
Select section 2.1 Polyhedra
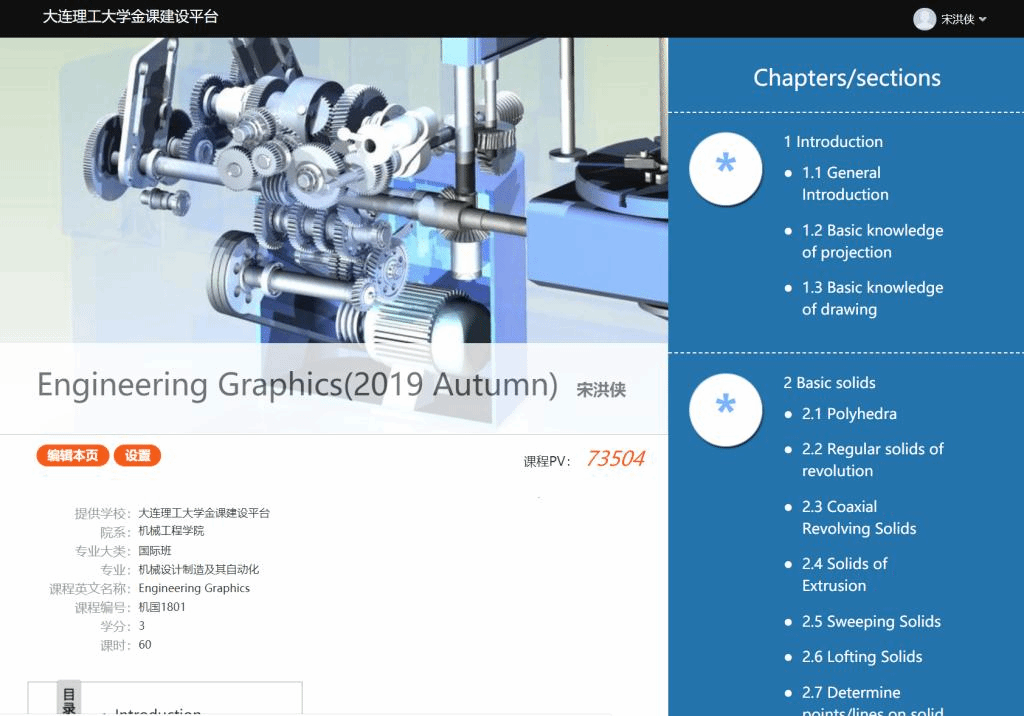tap(848, 414)
